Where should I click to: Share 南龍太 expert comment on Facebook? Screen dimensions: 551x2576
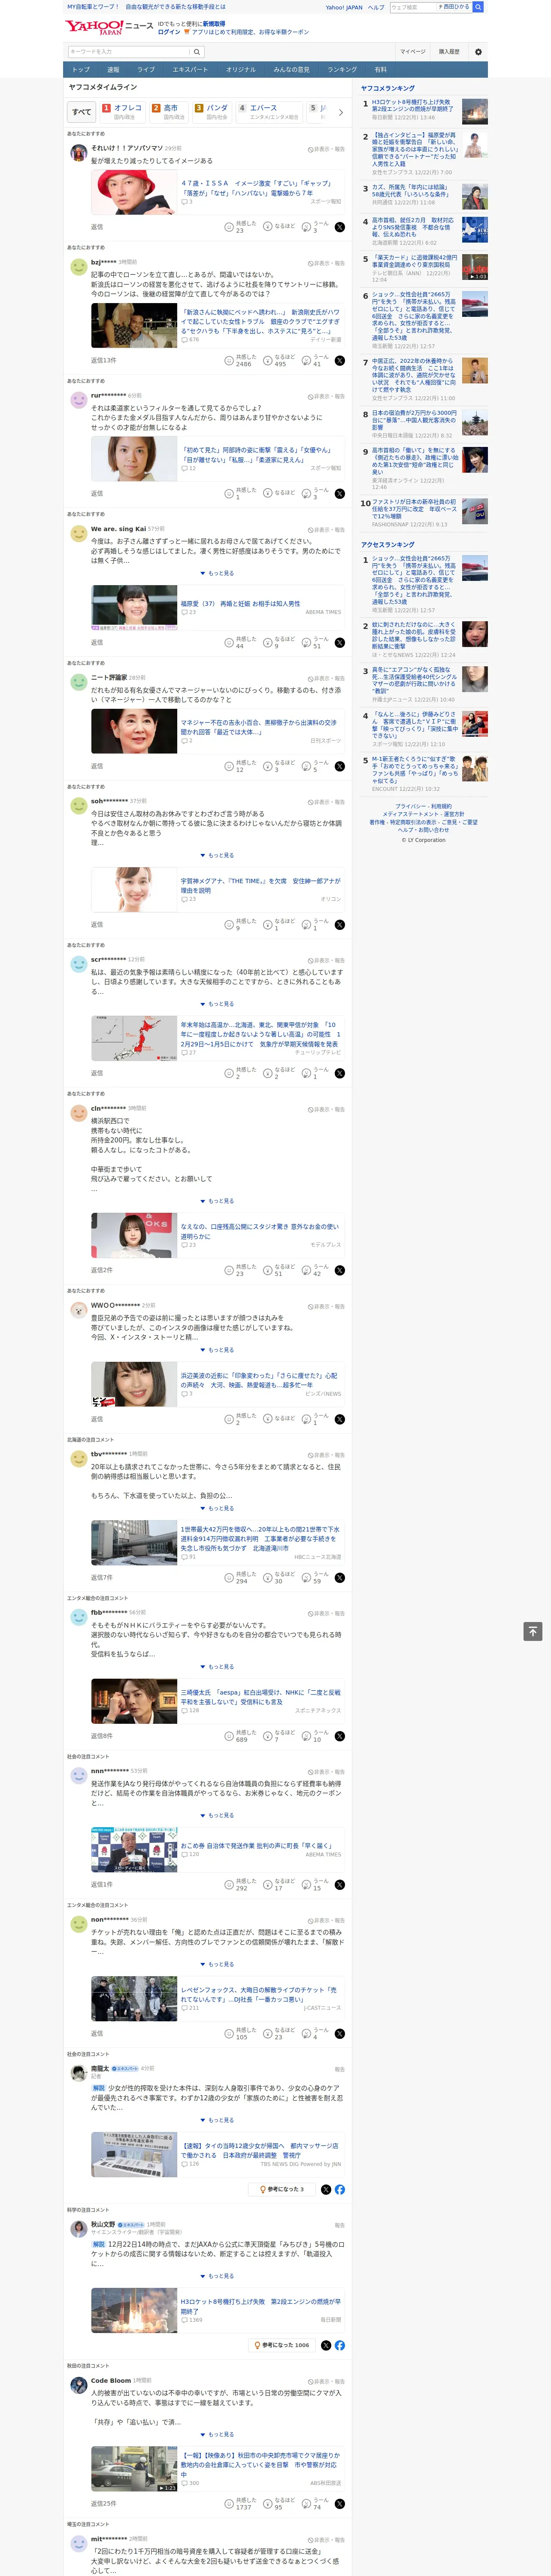click(340, 2189)
